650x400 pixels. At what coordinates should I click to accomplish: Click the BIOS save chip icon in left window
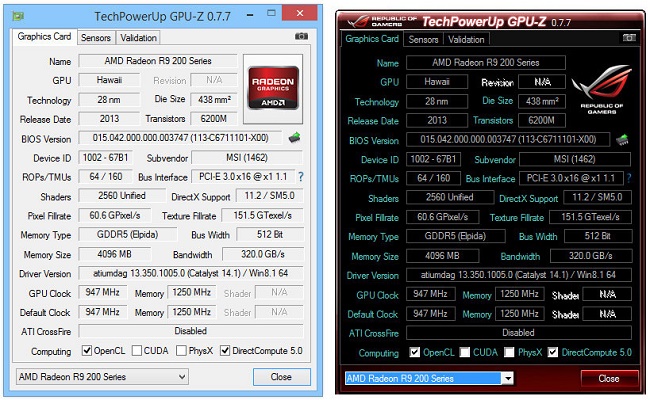(295, 137)
